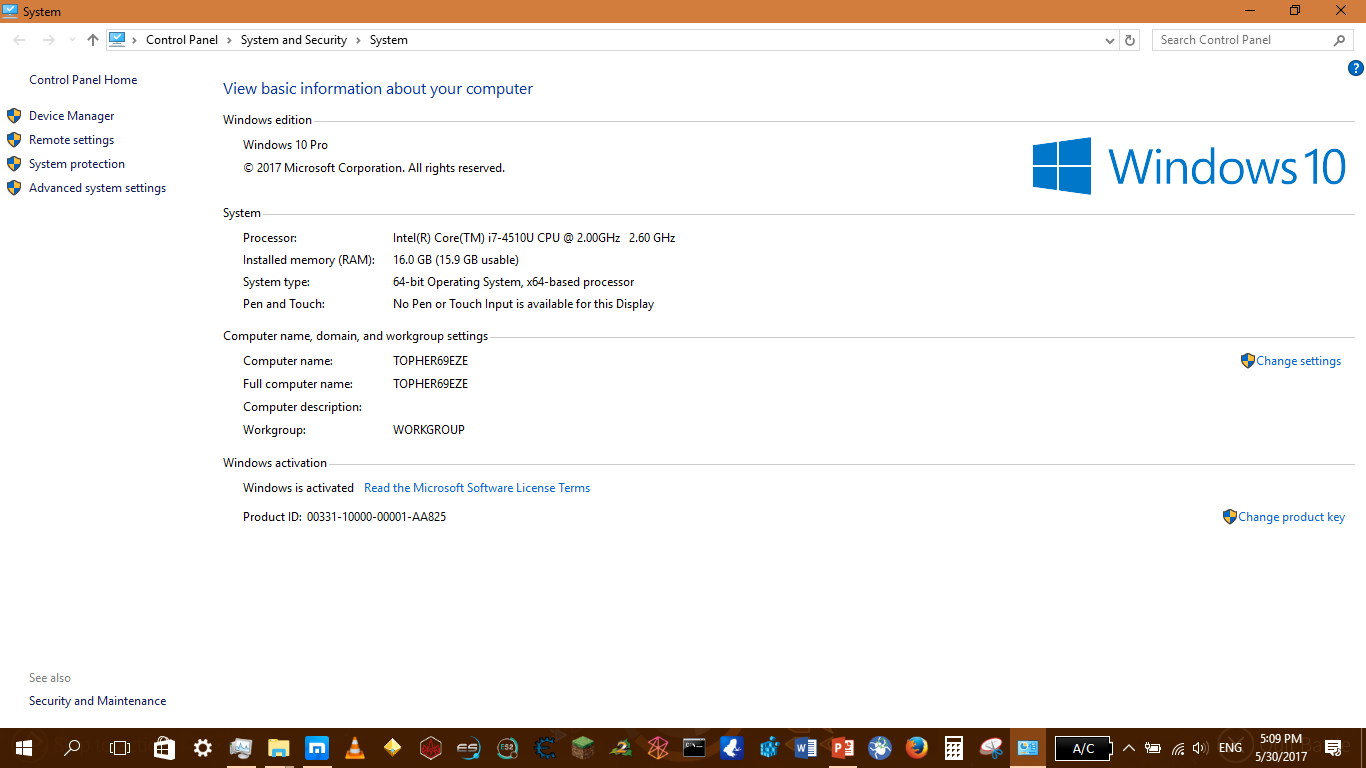Image resolution: width=1366 pixels, height=768 pixels.
Task: Launch Microsoft Word from taskbar
Action: pyautogui.click(x=806, y=748)
